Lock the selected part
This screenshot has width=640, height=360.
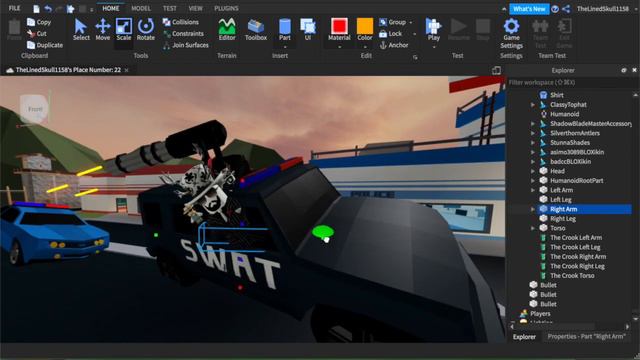pyautogui.click(x=391, y=33)
